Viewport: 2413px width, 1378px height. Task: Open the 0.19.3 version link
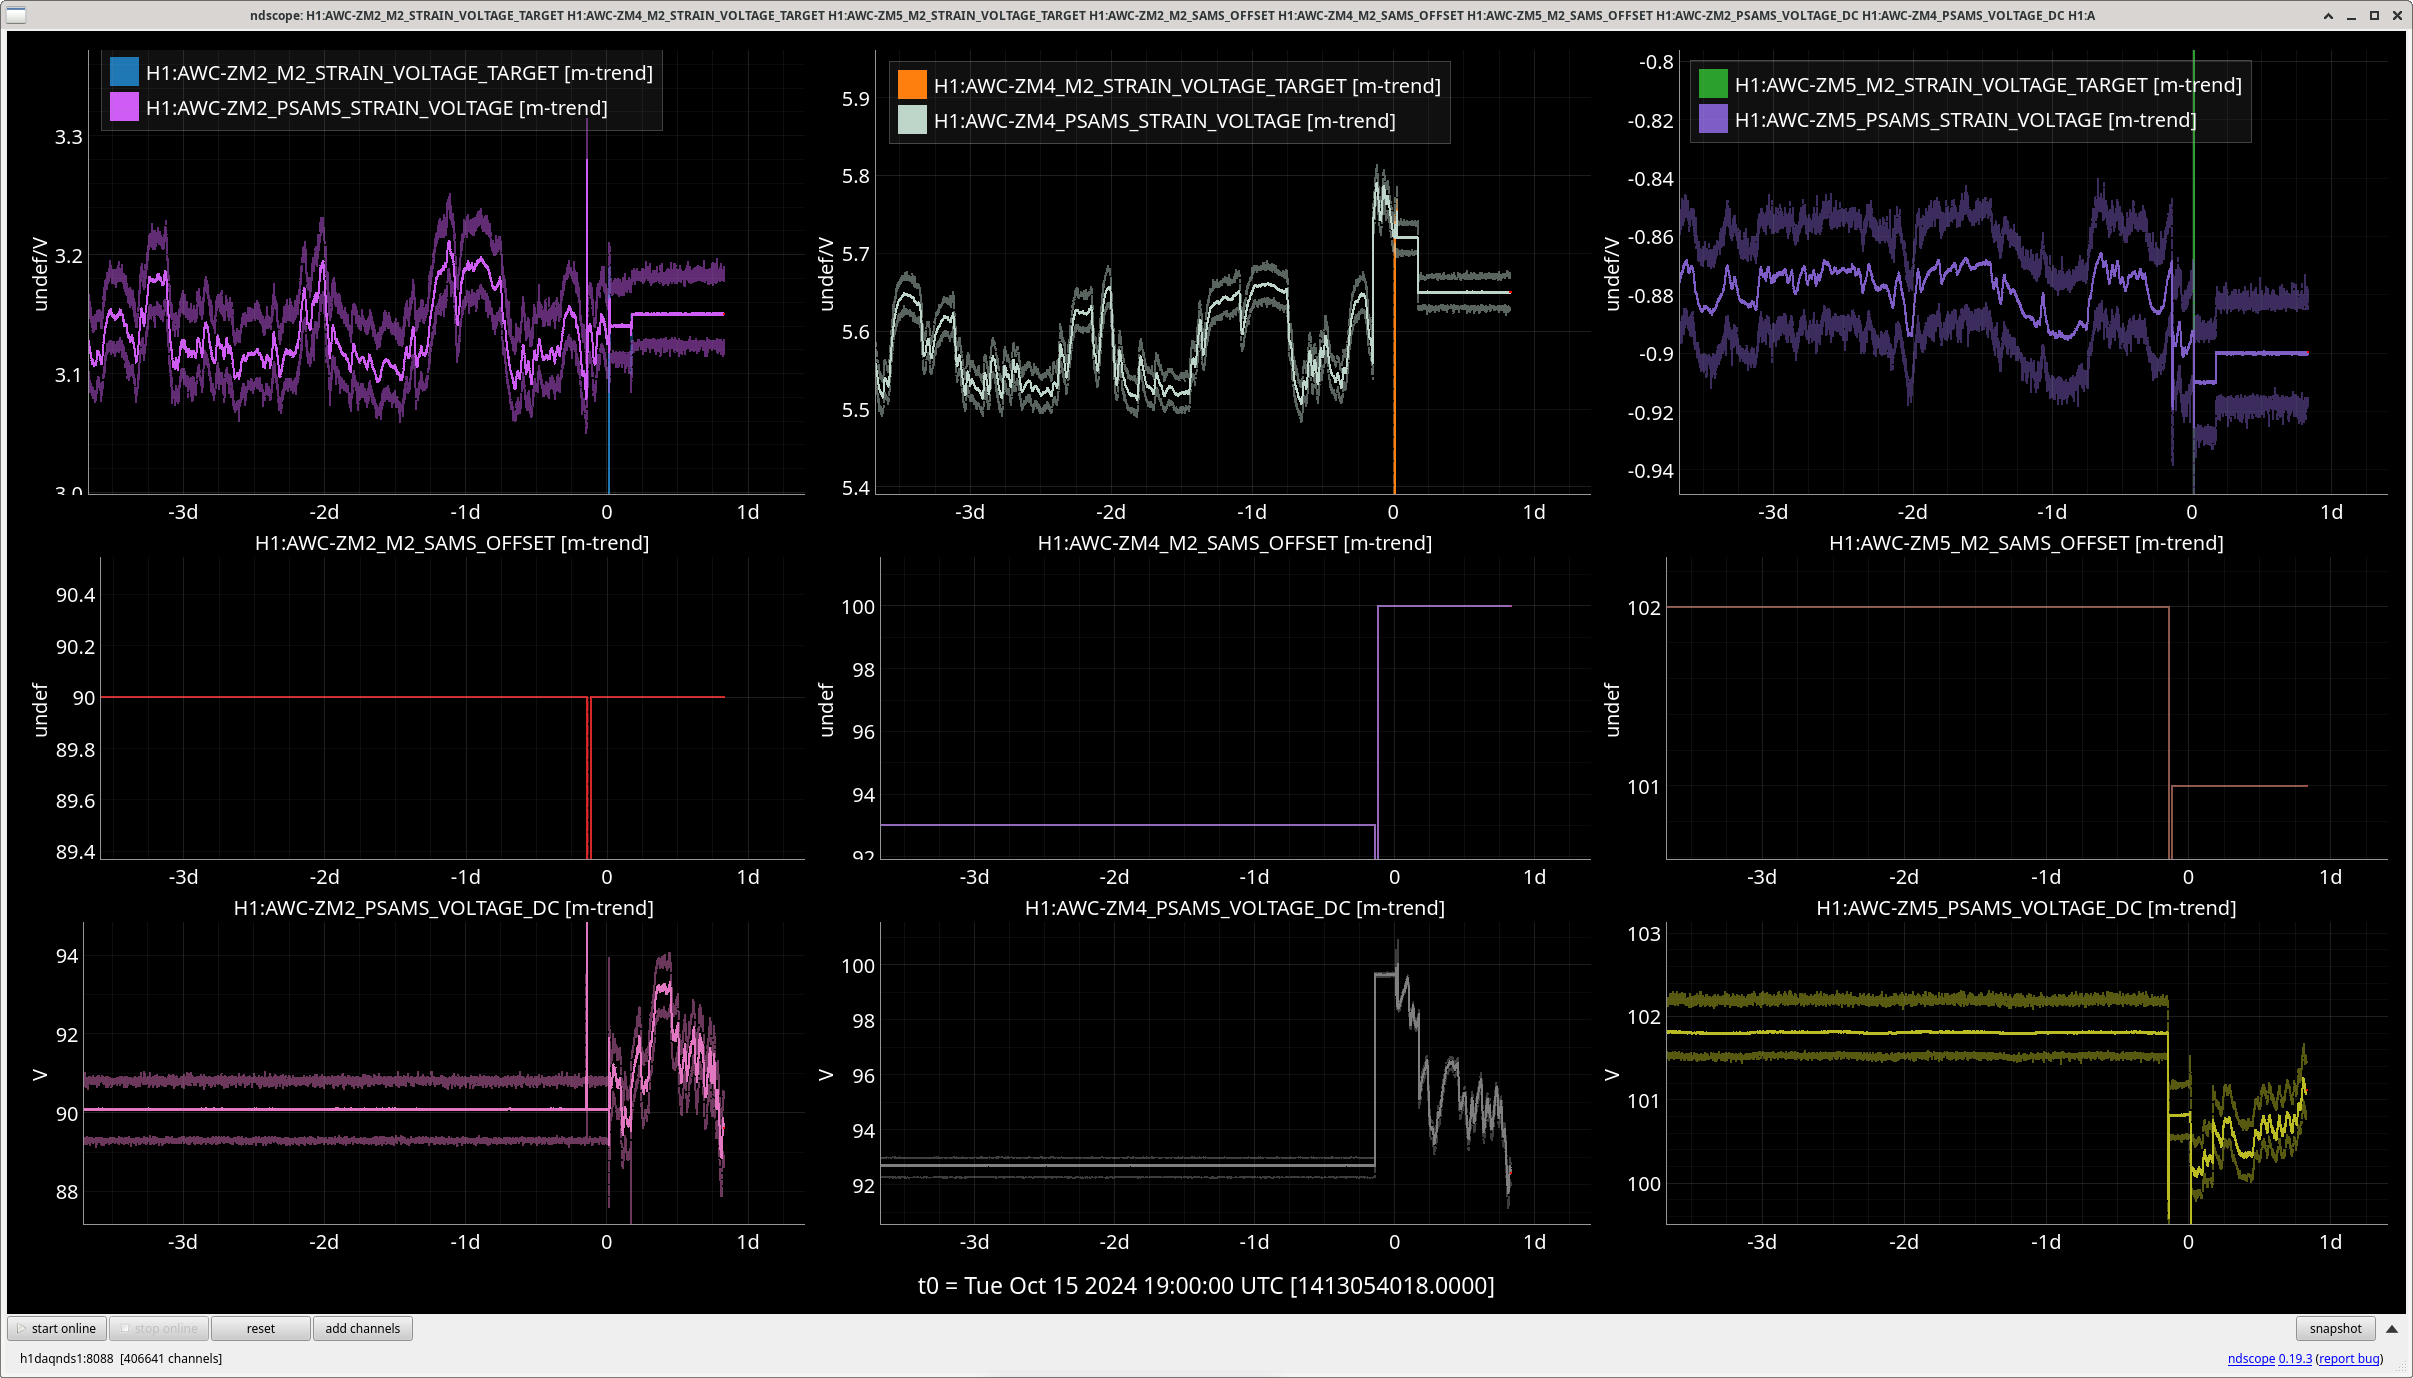coord(2295,1358)
